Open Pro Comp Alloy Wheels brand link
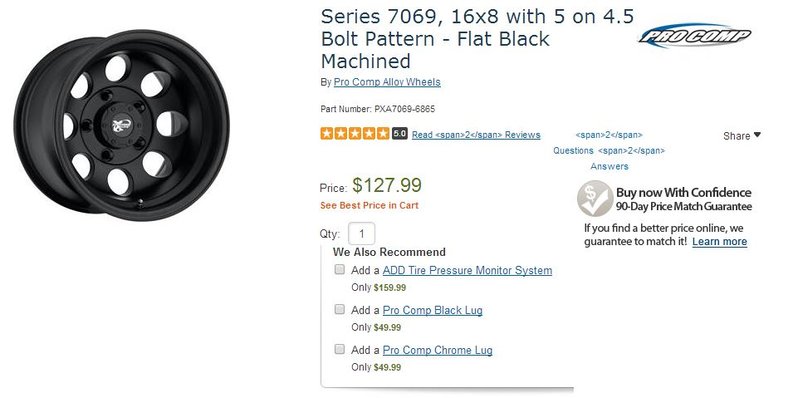 [x=387, y=82]
